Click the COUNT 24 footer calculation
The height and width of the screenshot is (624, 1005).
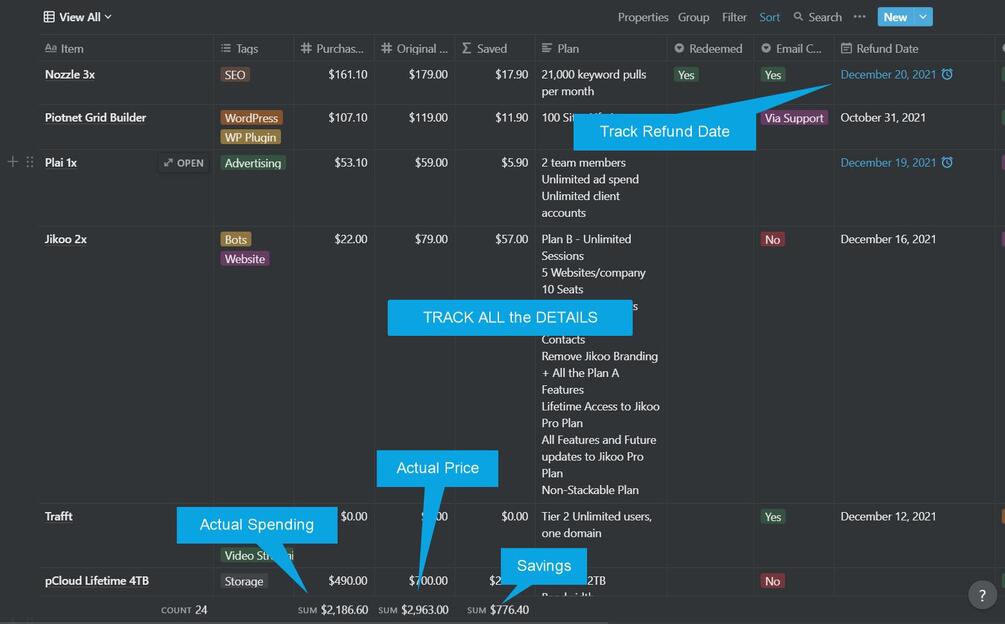184,610
